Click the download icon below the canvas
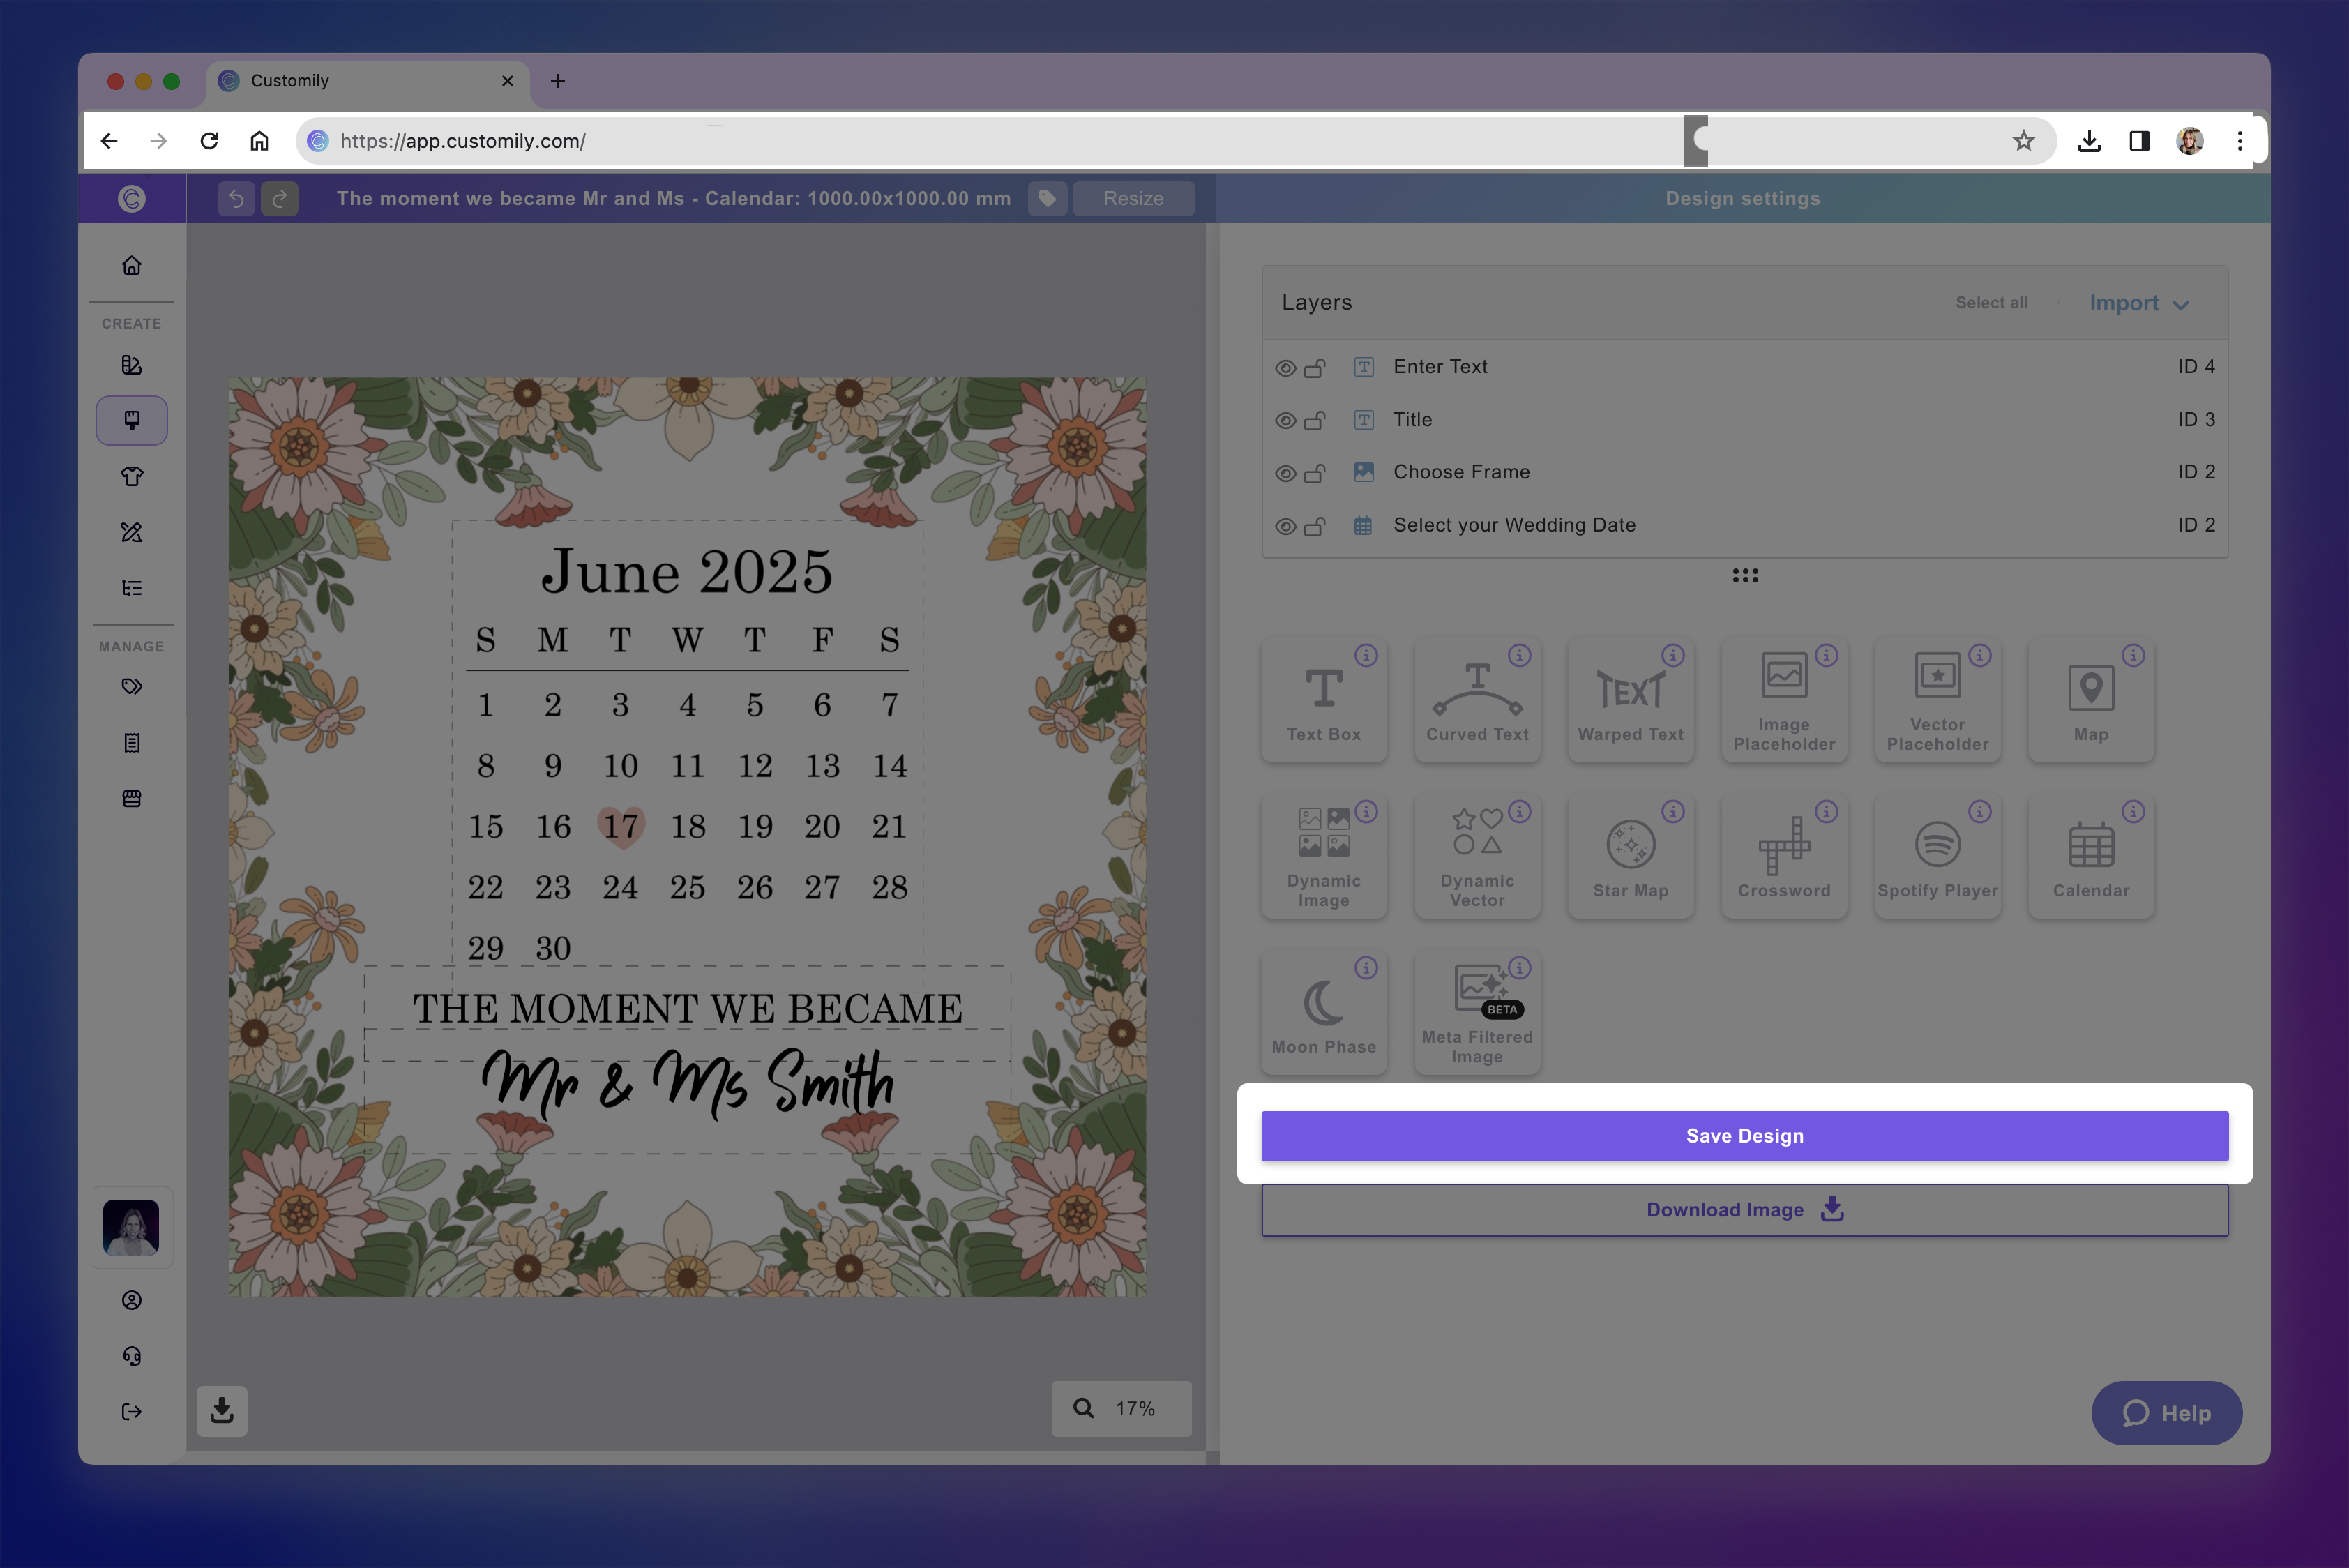The height and width of the screenshot is (1568, 2349). 222,1410
